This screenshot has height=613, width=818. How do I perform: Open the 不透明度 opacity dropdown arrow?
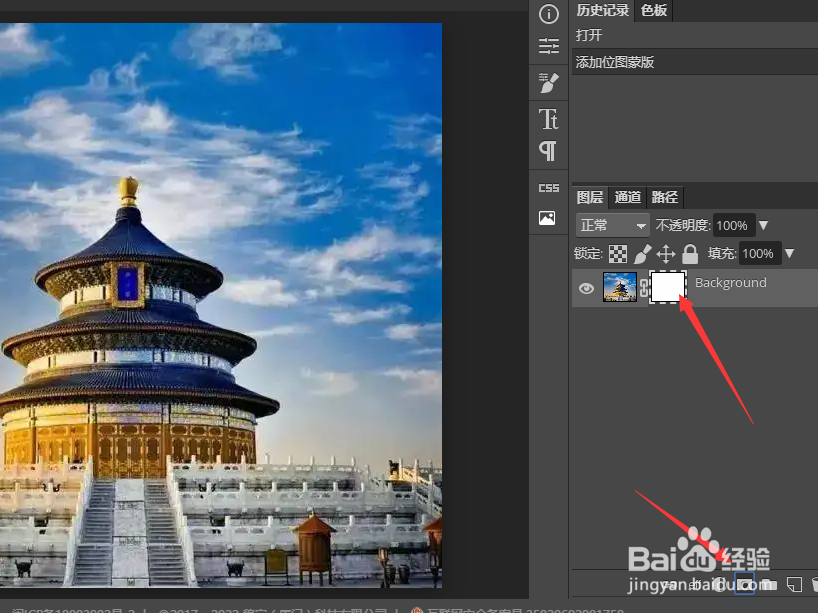tap(763, 224)
